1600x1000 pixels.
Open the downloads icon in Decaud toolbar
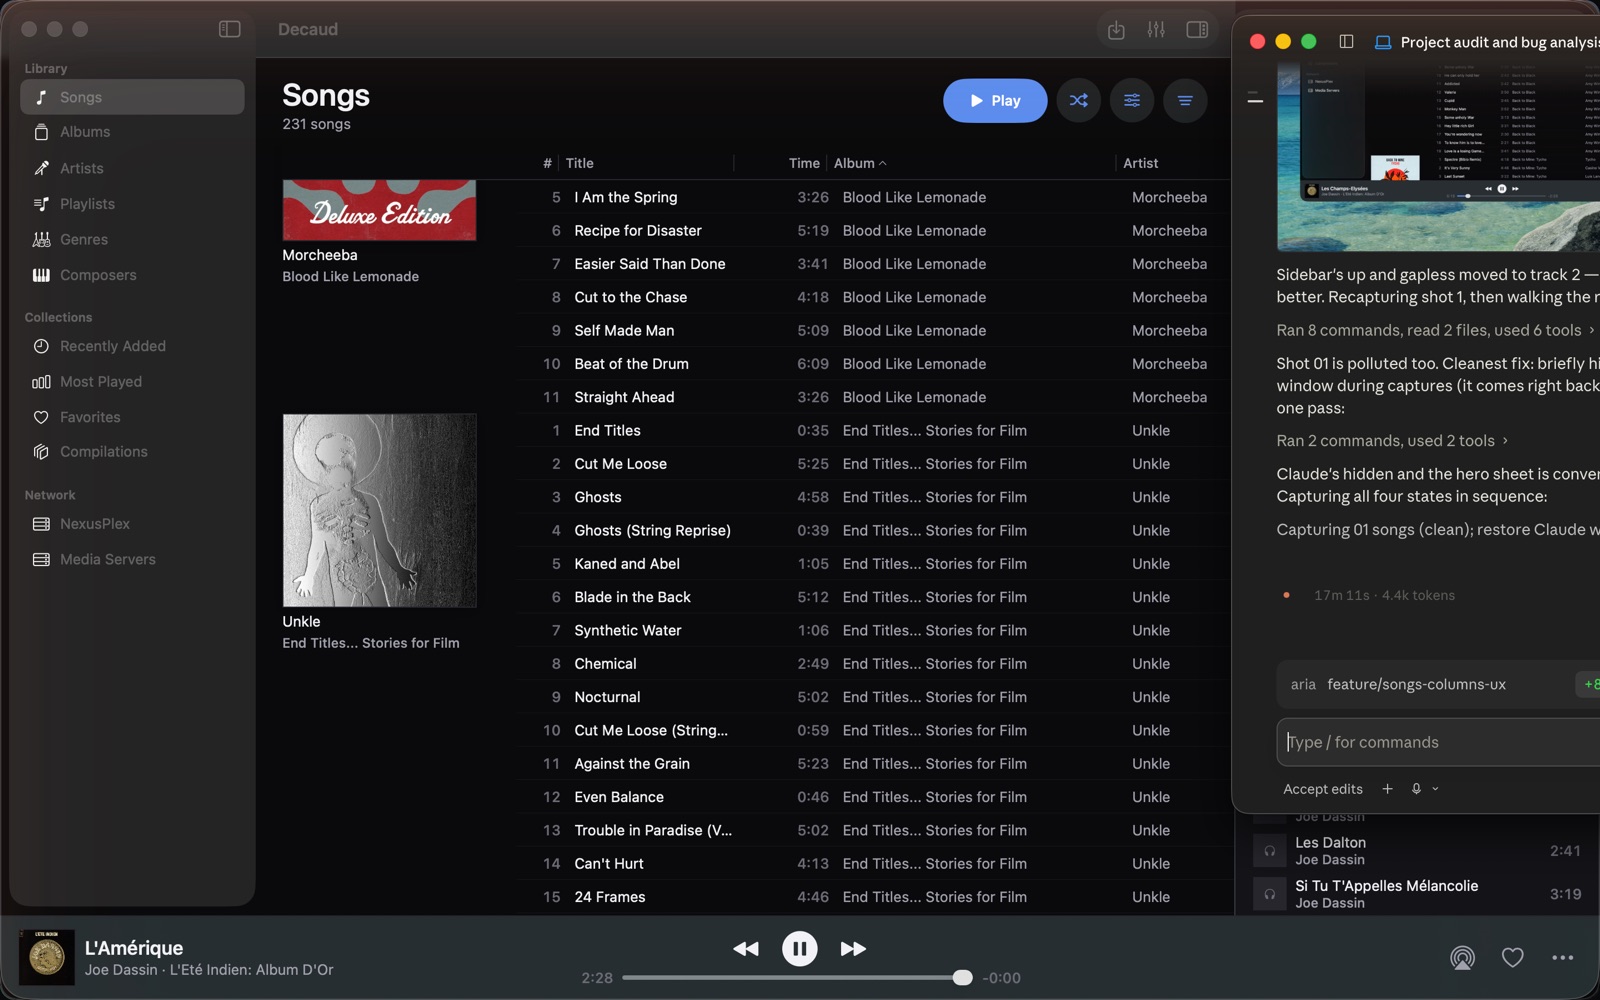tap(1116, 30)
